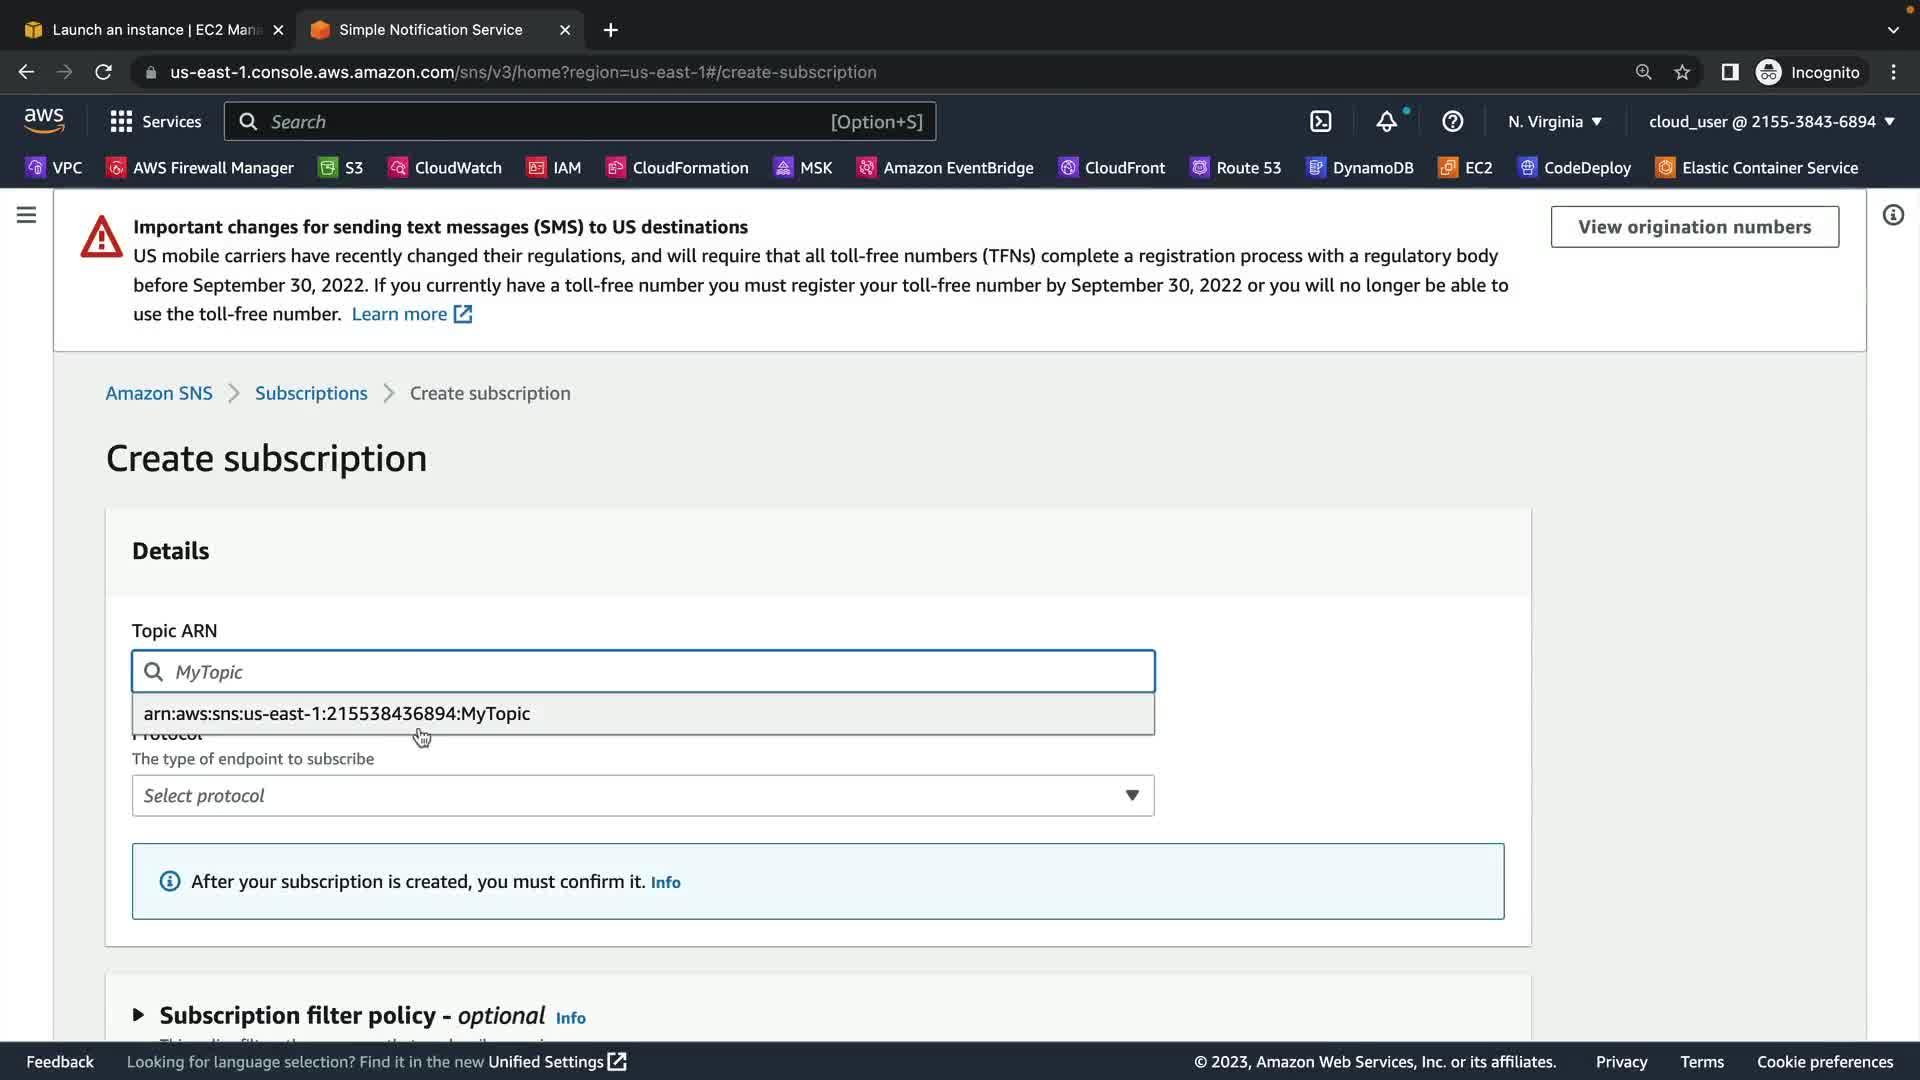Open the Services grid menu

pyautogui.click(x=155, y=122)
